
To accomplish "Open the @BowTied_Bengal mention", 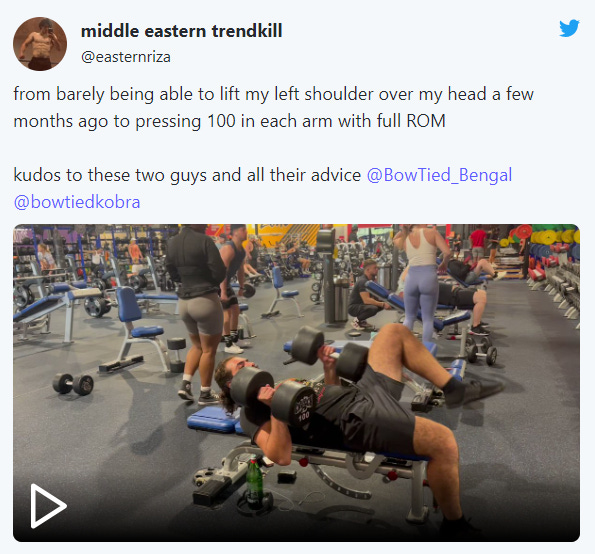I will (x=439, y=175).
